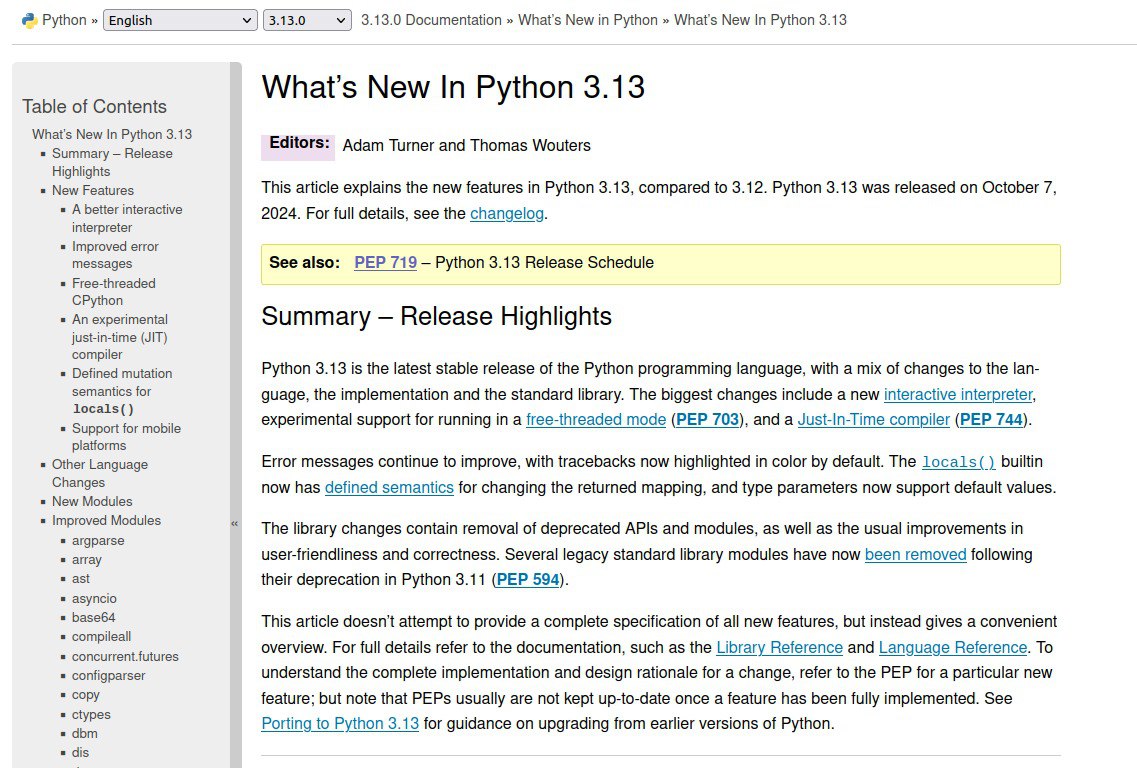Jump to Summary – Release Highlights in sidebar
The image size is (1137, 768).
click(112, 162)
